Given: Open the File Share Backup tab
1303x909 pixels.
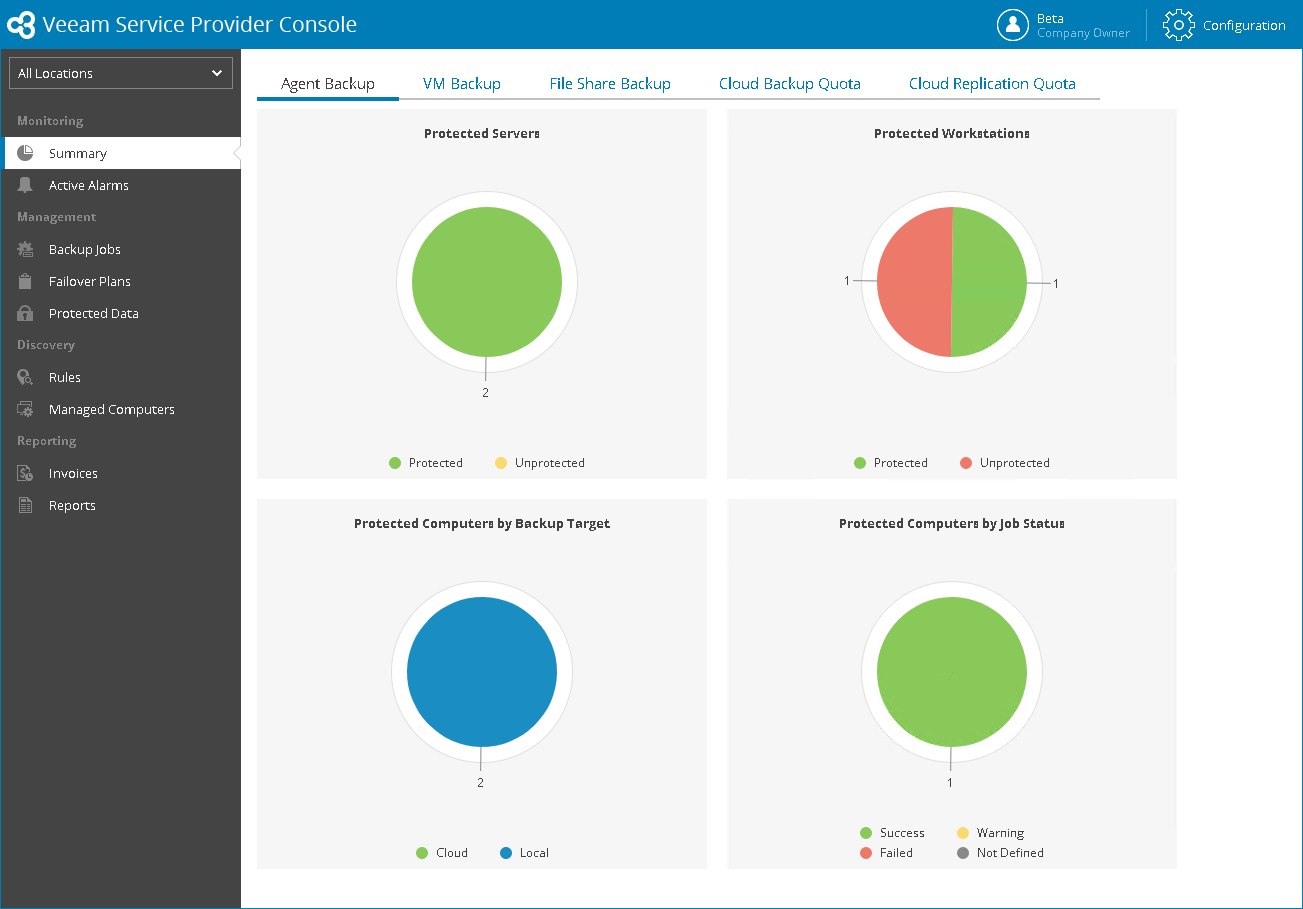Looking at the screenshot, I should point(610,84).
